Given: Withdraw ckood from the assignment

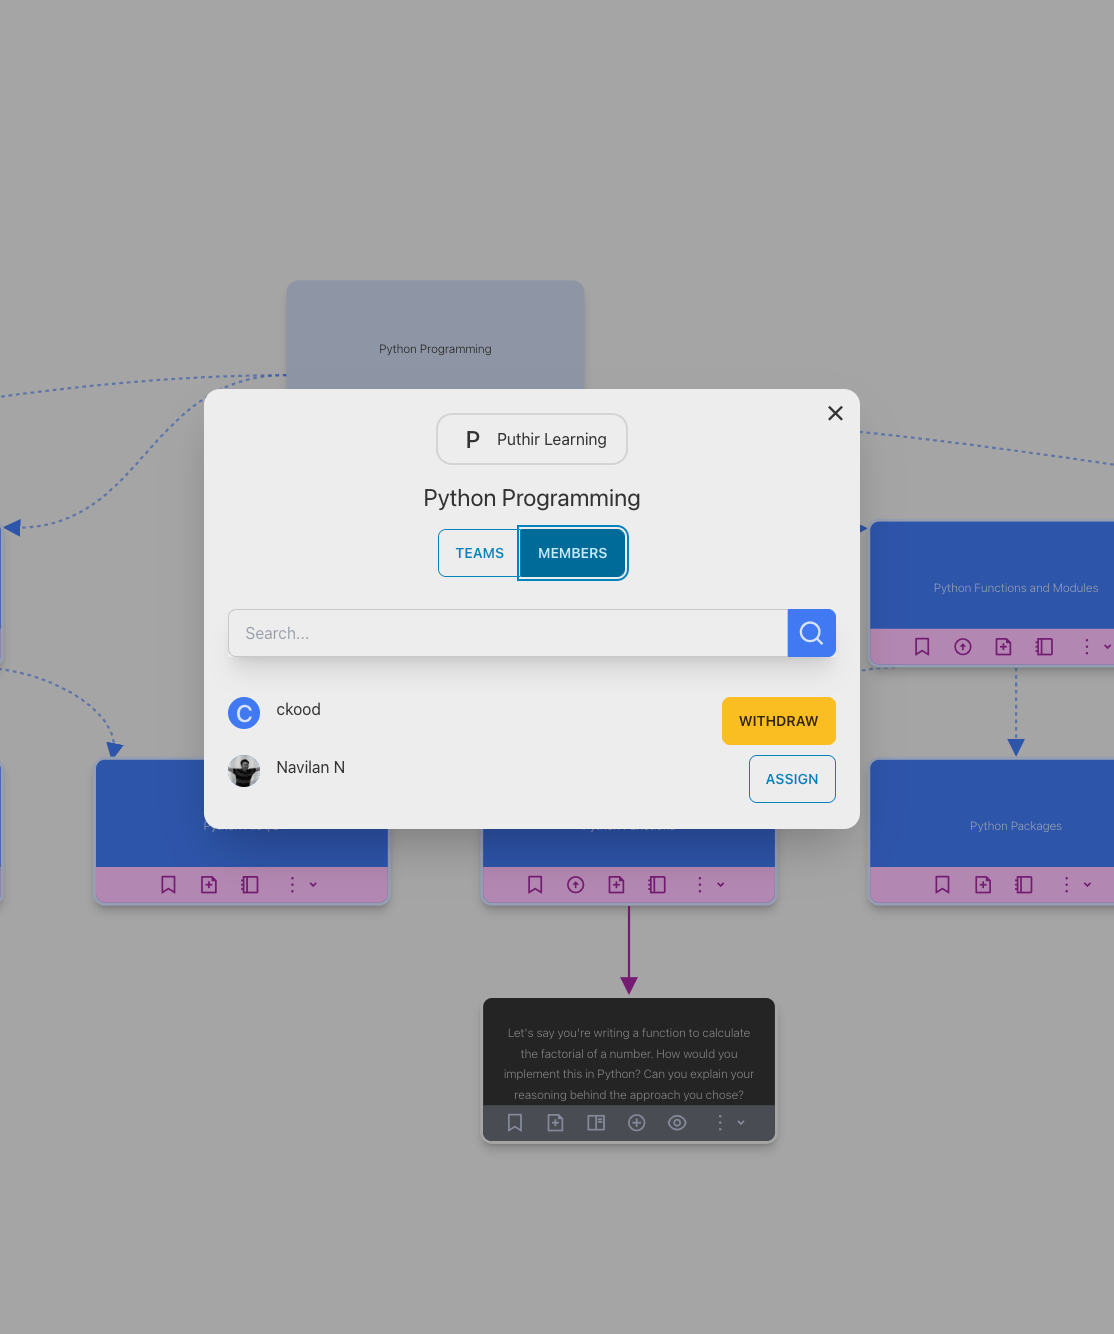Looking at the screenshot, I should (x=778, y=721).
